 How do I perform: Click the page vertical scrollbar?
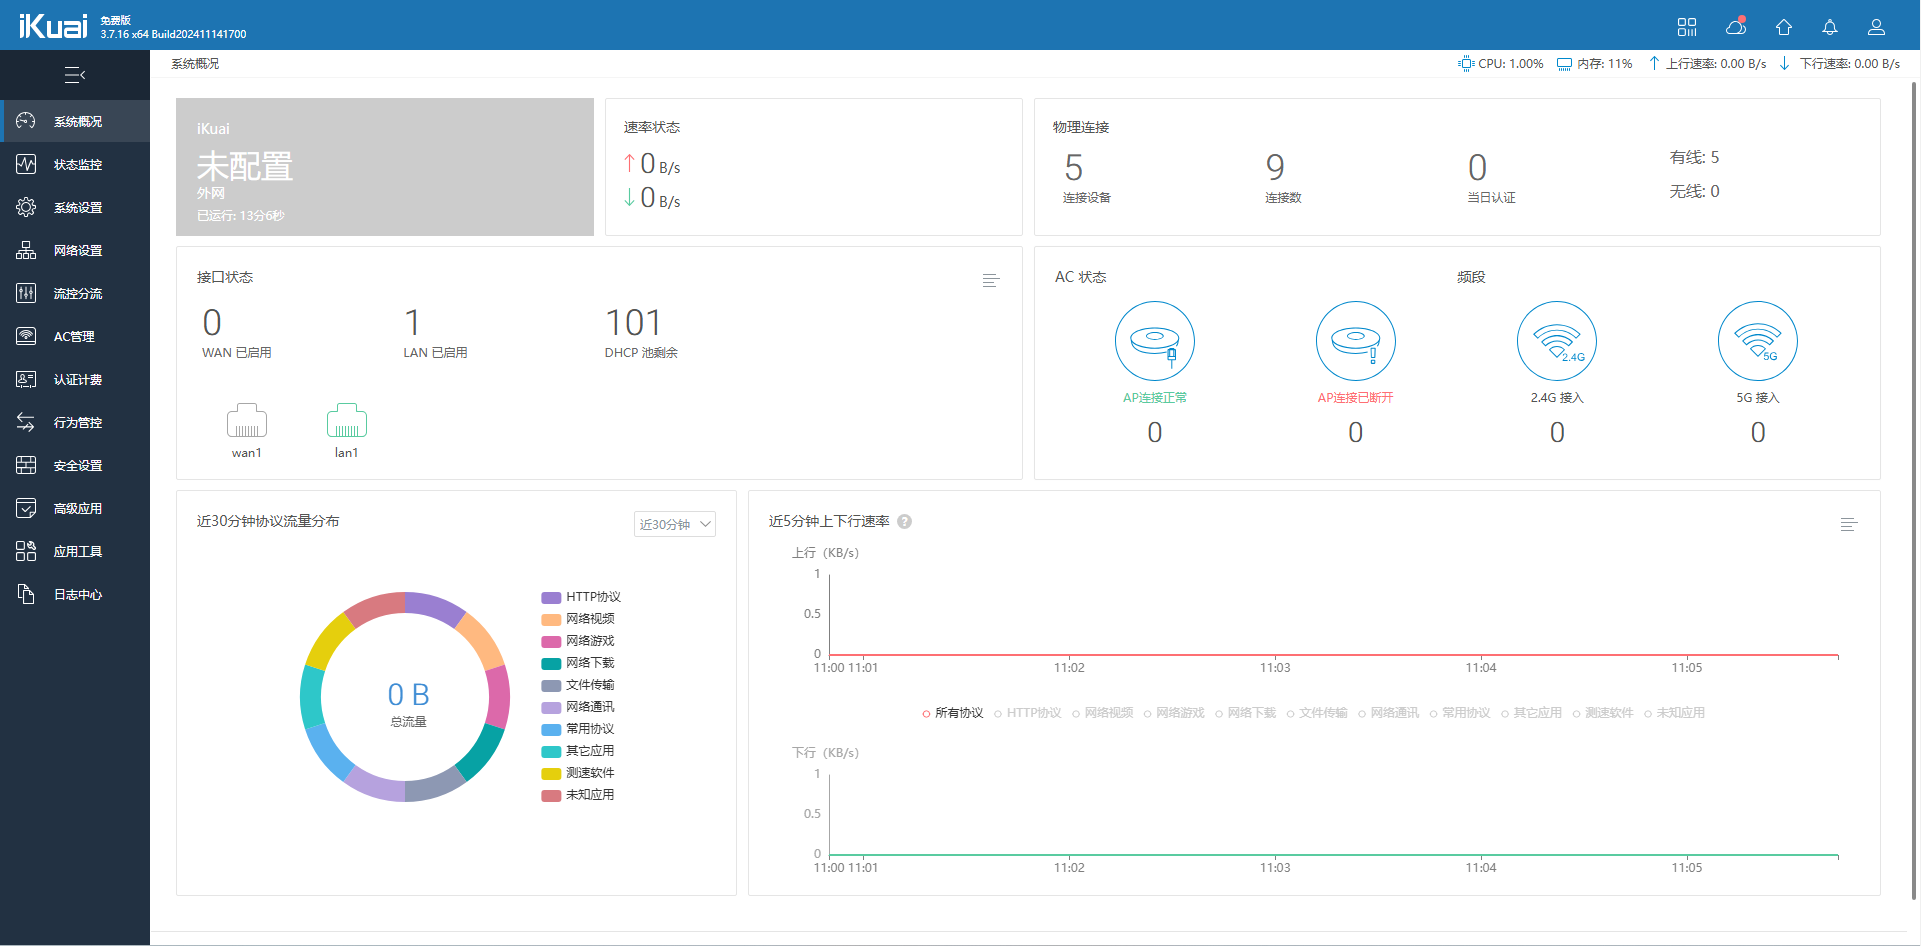(x=1914, y=490)
